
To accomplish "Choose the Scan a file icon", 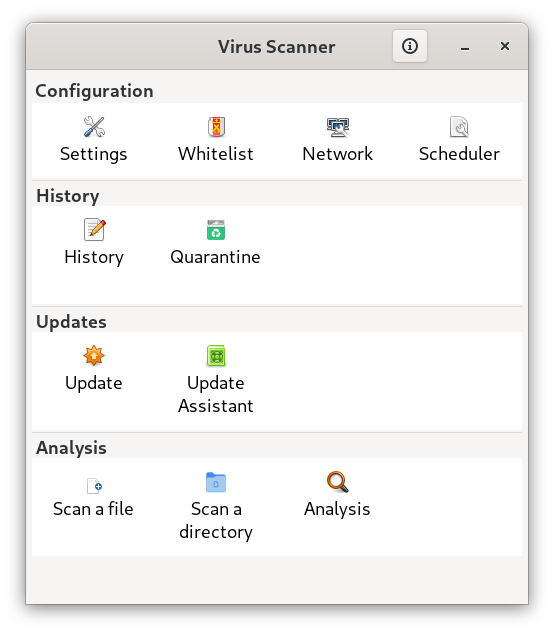I will [94, 486].
